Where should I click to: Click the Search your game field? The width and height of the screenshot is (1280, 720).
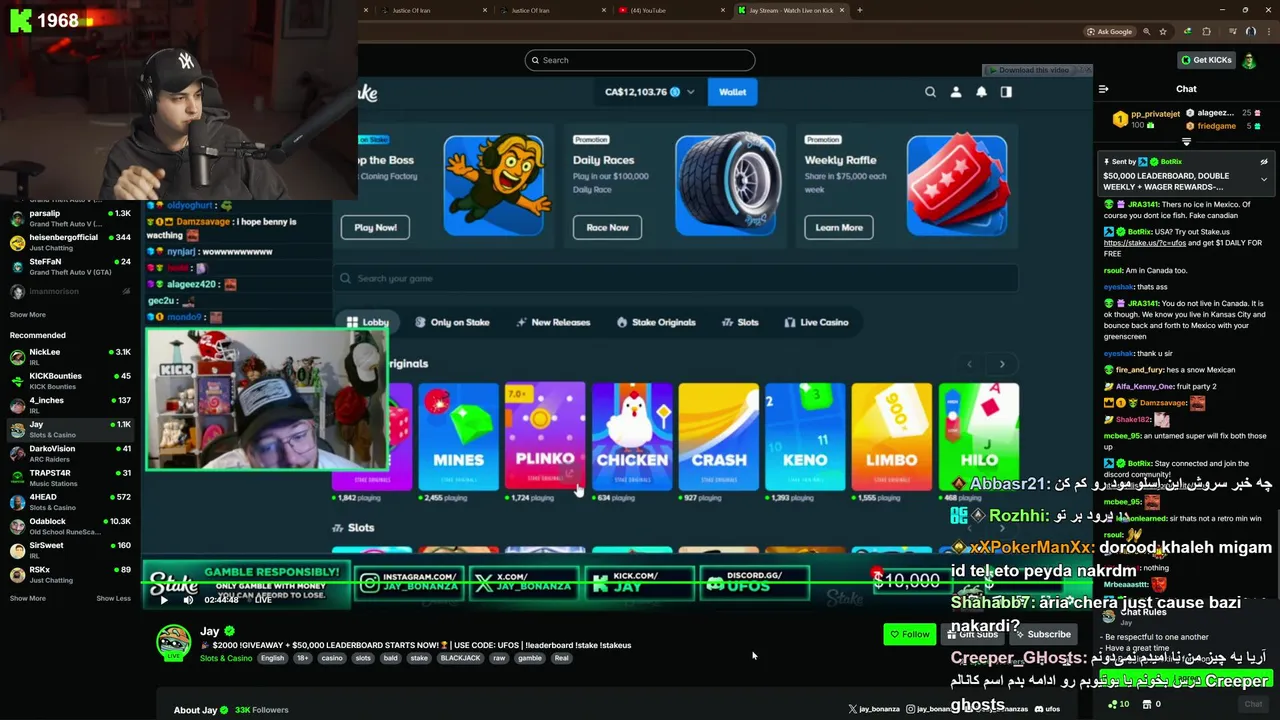tap(676, 278)
